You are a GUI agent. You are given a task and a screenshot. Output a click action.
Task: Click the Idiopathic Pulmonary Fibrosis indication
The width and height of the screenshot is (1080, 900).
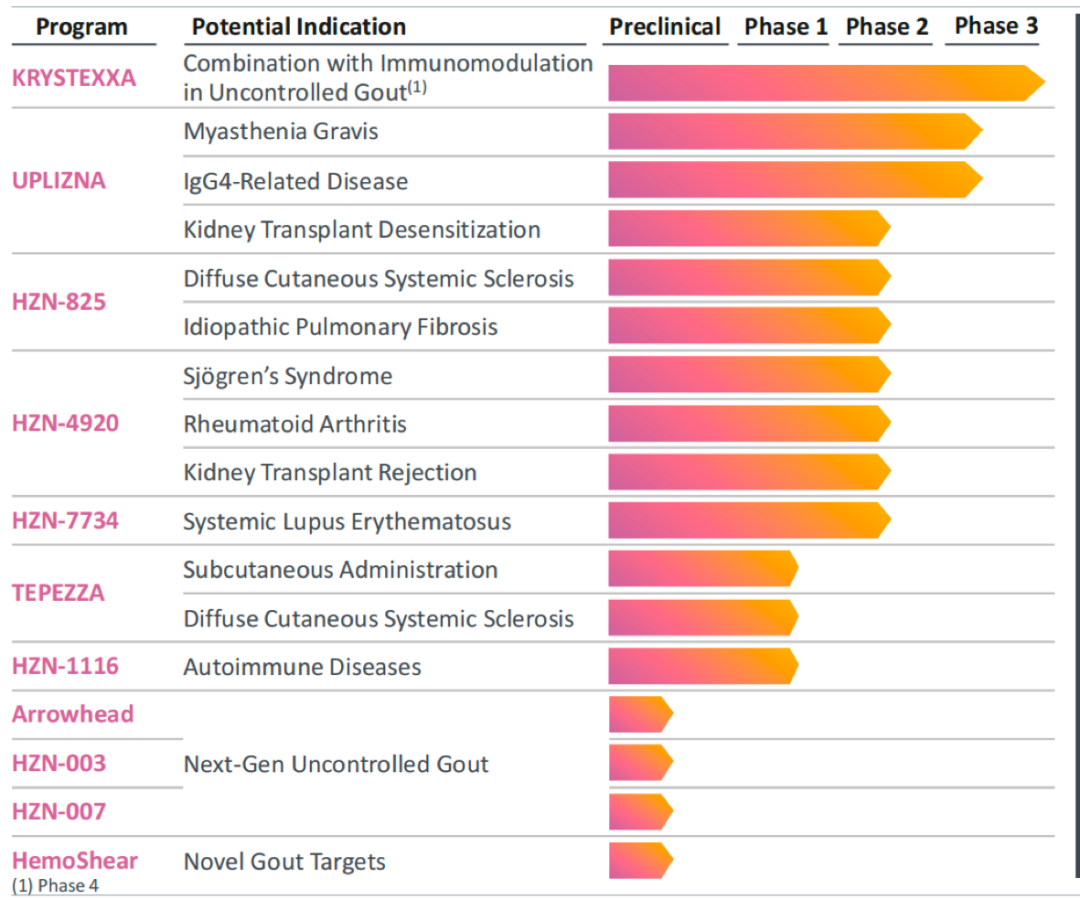point(340,327)
